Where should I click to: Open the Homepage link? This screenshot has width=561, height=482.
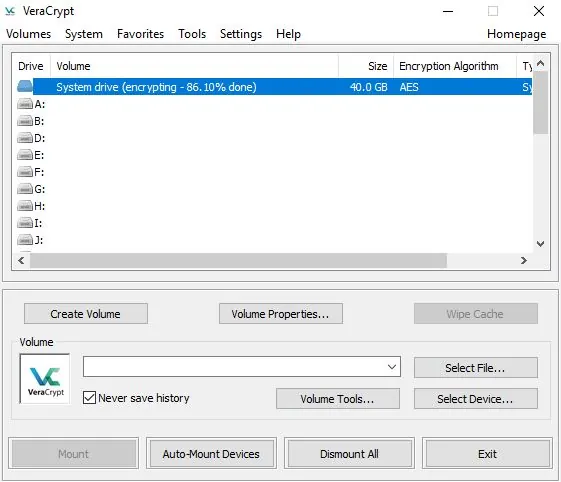point(516,34)
